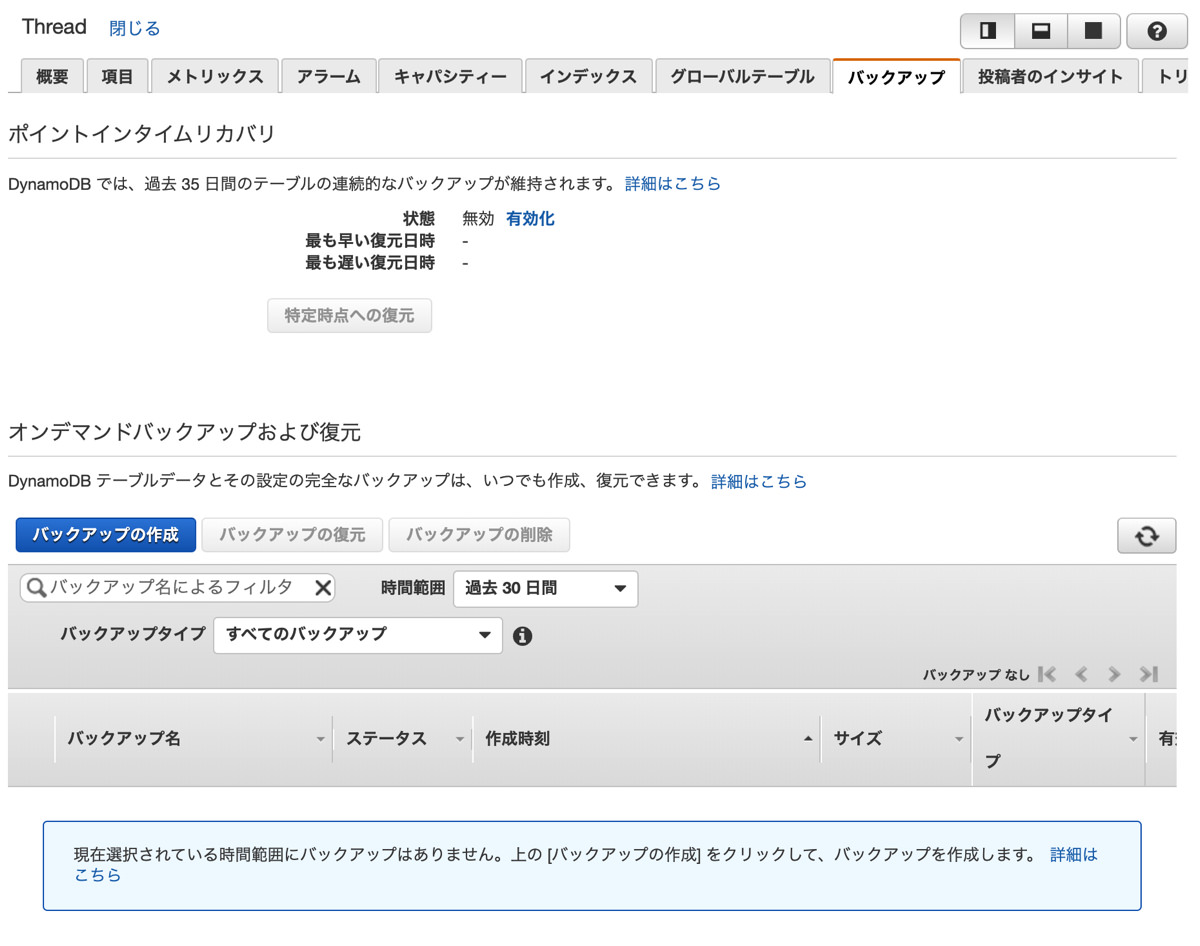Clear the backup name filter with X icon
Image resolution: width=1200 pixels, height=946 pixels.
point(322,588)
